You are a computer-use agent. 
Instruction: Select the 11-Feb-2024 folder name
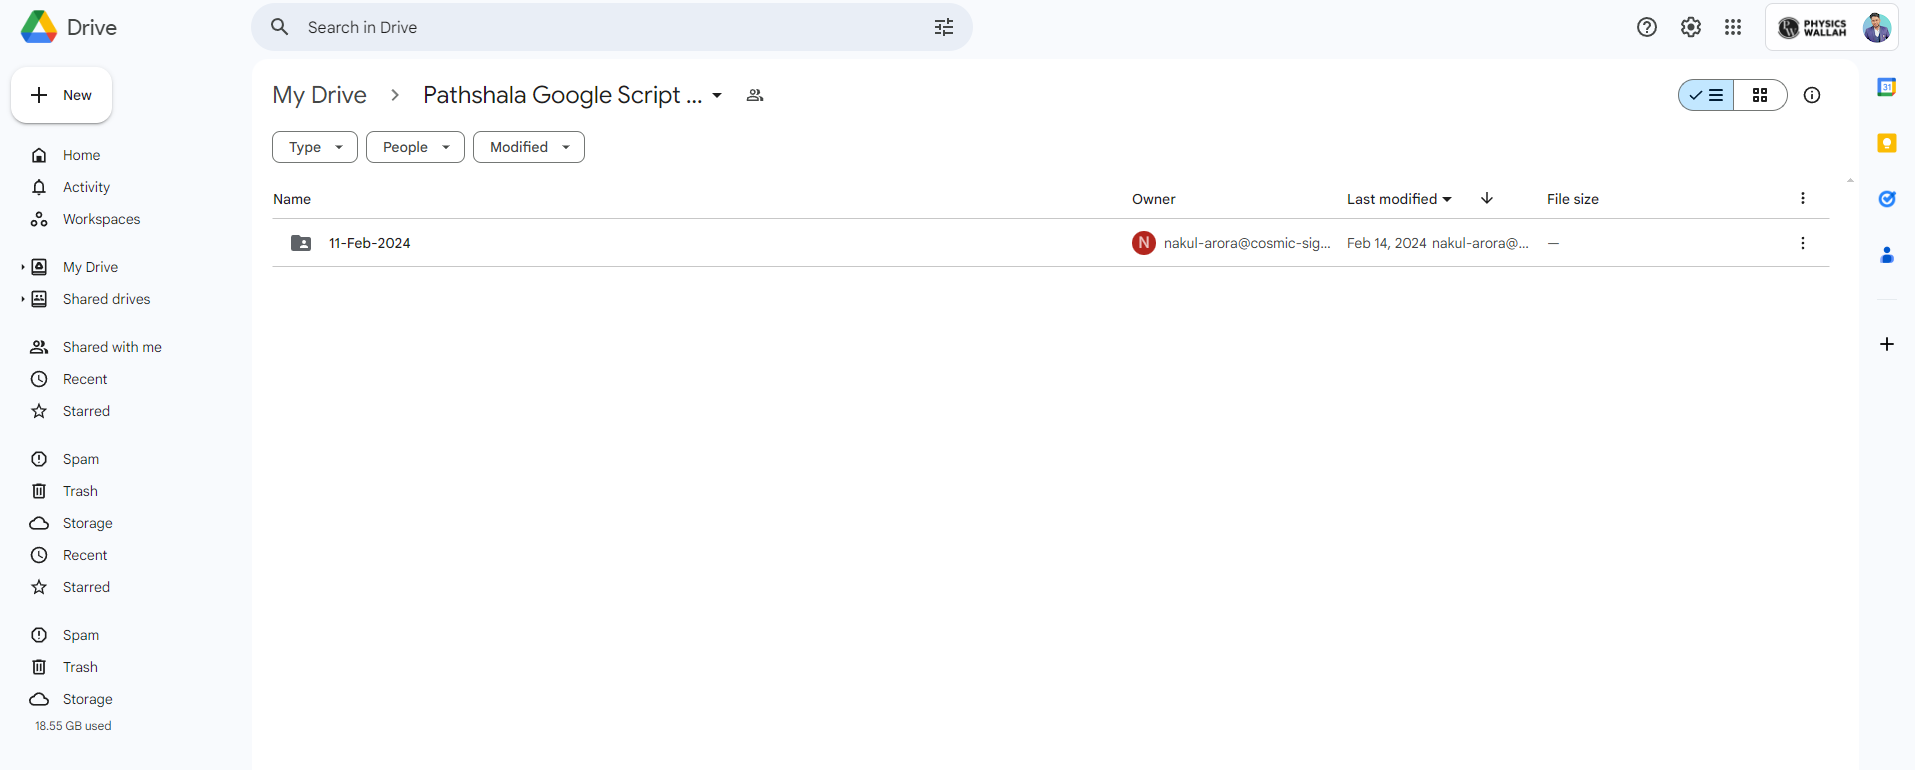370,243
